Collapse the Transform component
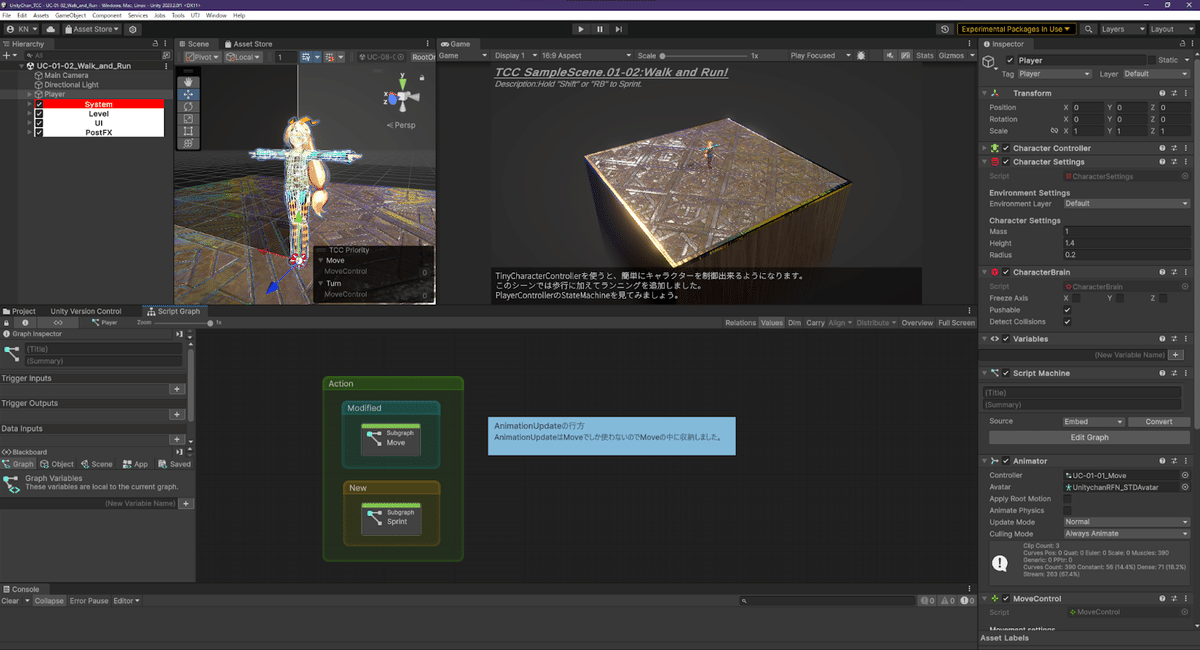This screenshot has height=650, width=1200. (x=984, y=93)
